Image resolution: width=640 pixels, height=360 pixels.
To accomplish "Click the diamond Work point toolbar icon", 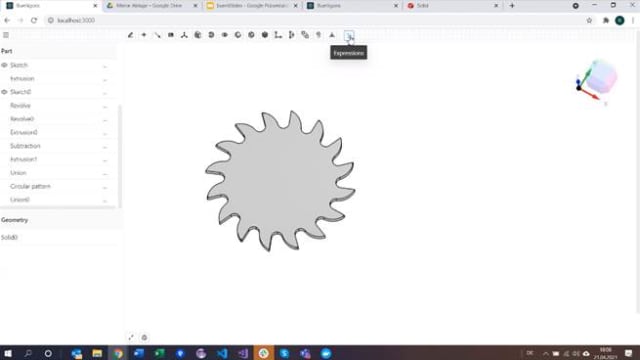I will click(x=144, y=35).
